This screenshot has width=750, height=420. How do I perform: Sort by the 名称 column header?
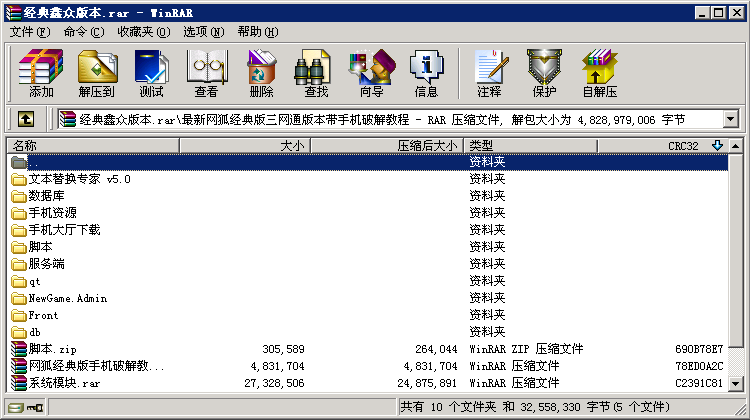[90, 146]
